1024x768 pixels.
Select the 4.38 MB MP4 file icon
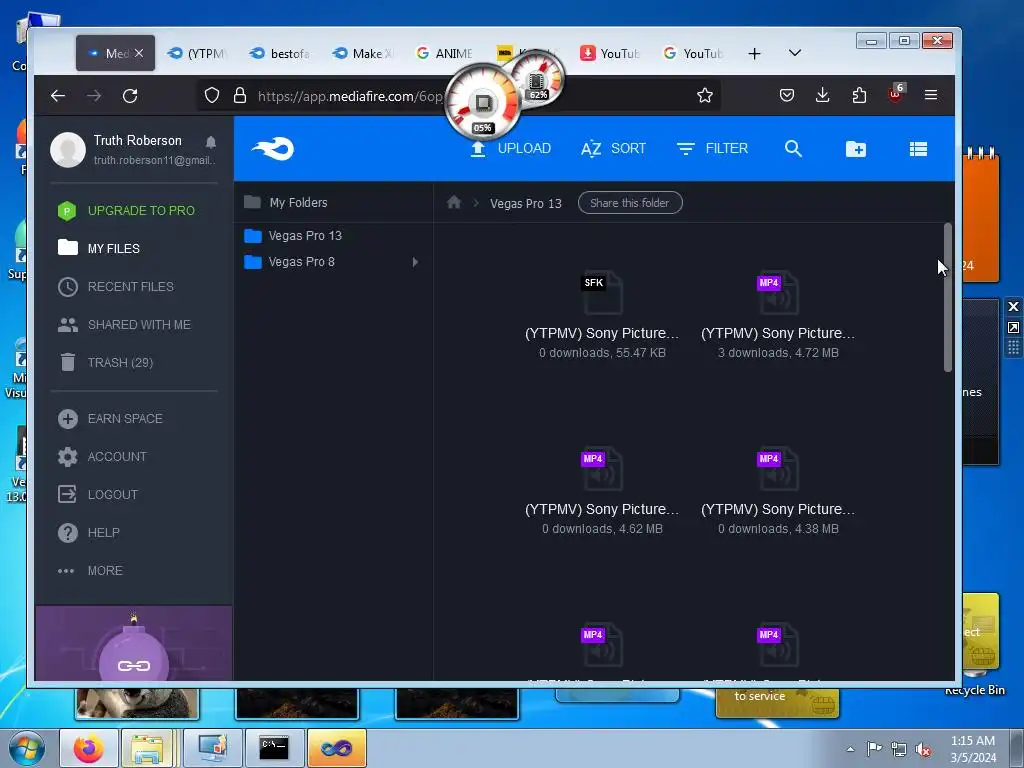pyautogui.click(x=778, y=469)
